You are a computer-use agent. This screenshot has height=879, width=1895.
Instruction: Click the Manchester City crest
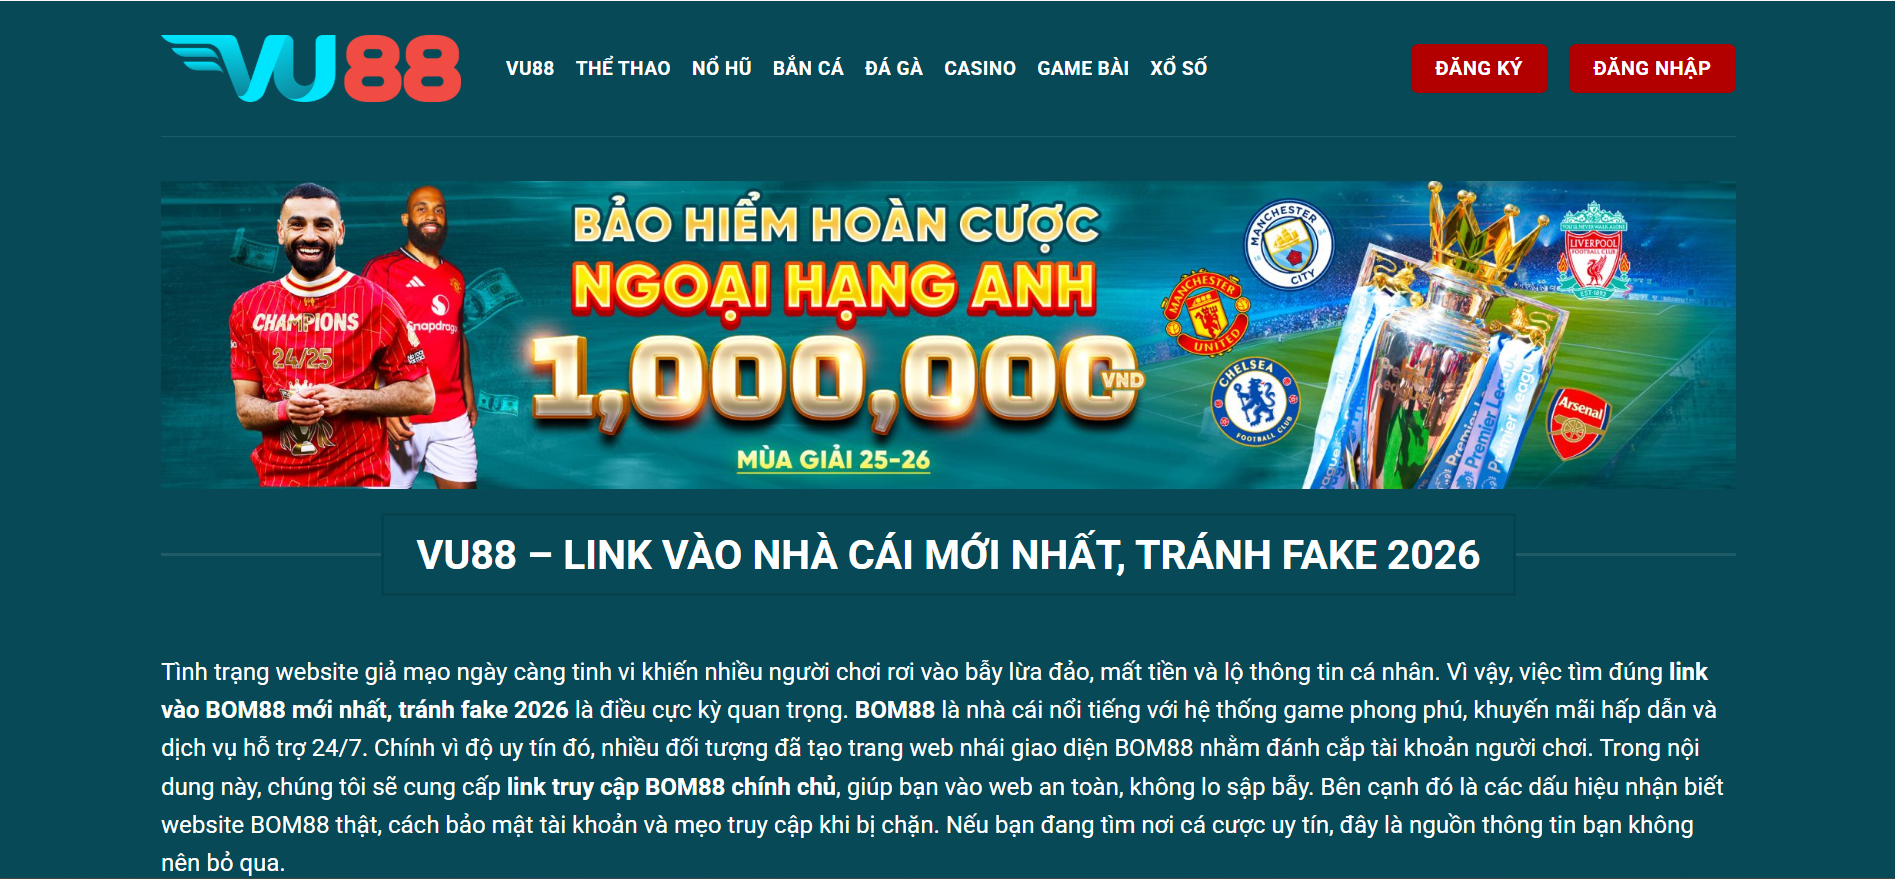click(x=1288, y=245)
